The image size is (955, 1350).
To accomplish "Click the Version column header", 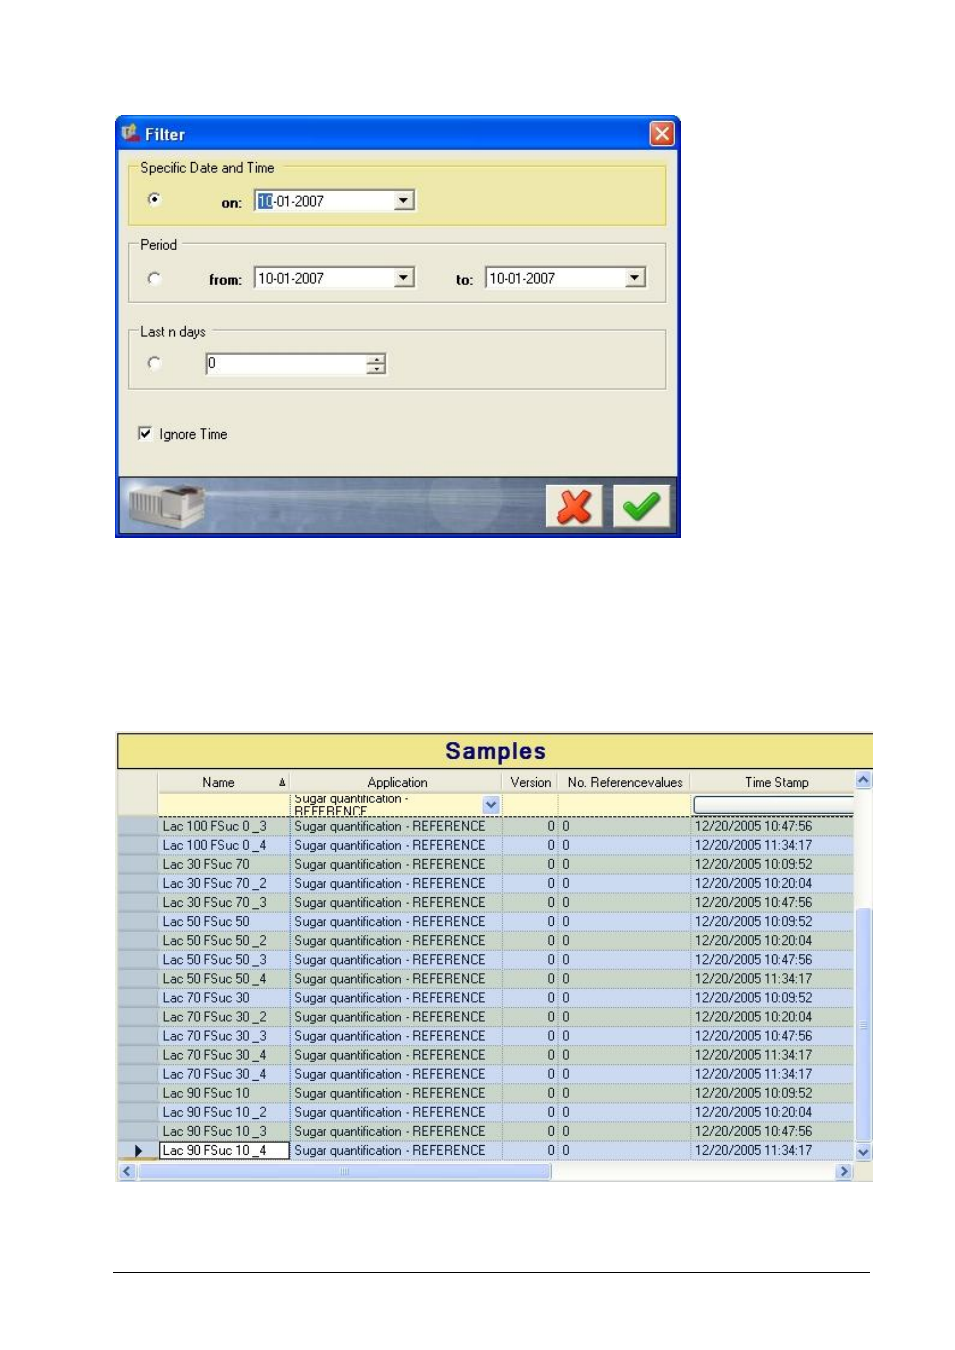I will click(530, 782).
